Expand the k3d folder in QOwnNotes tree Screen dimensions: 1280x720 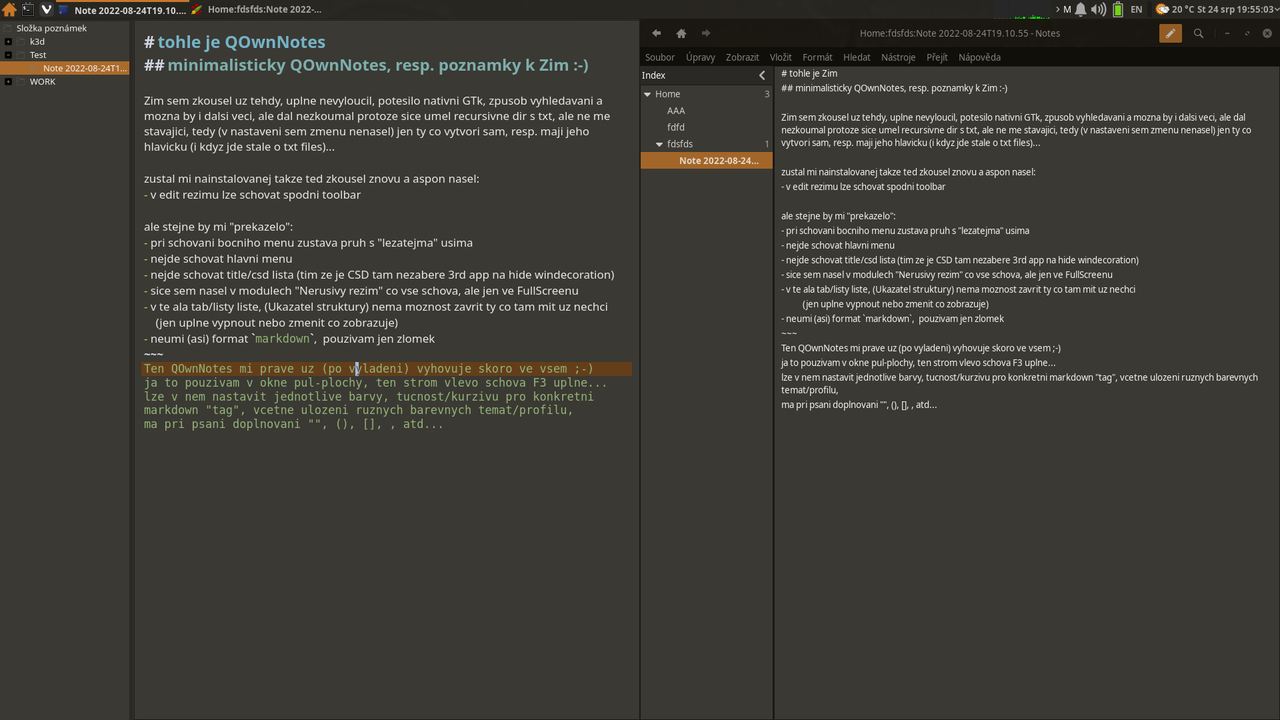pos(8,42)
